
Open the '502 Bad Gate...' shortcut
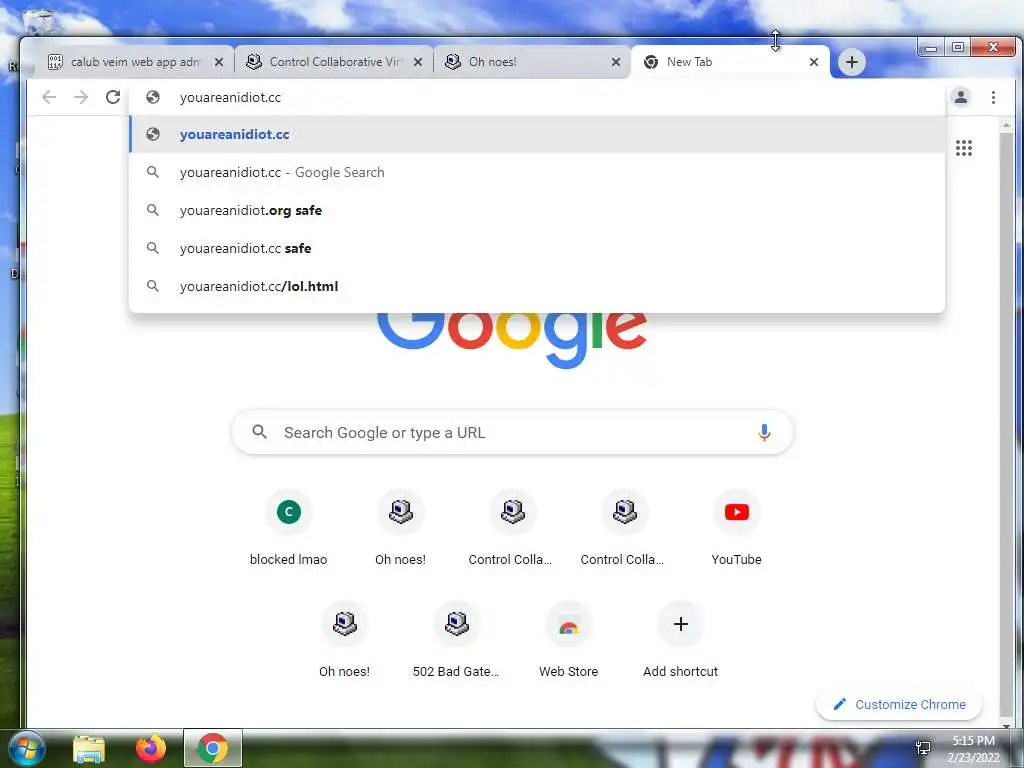(456, 640)
